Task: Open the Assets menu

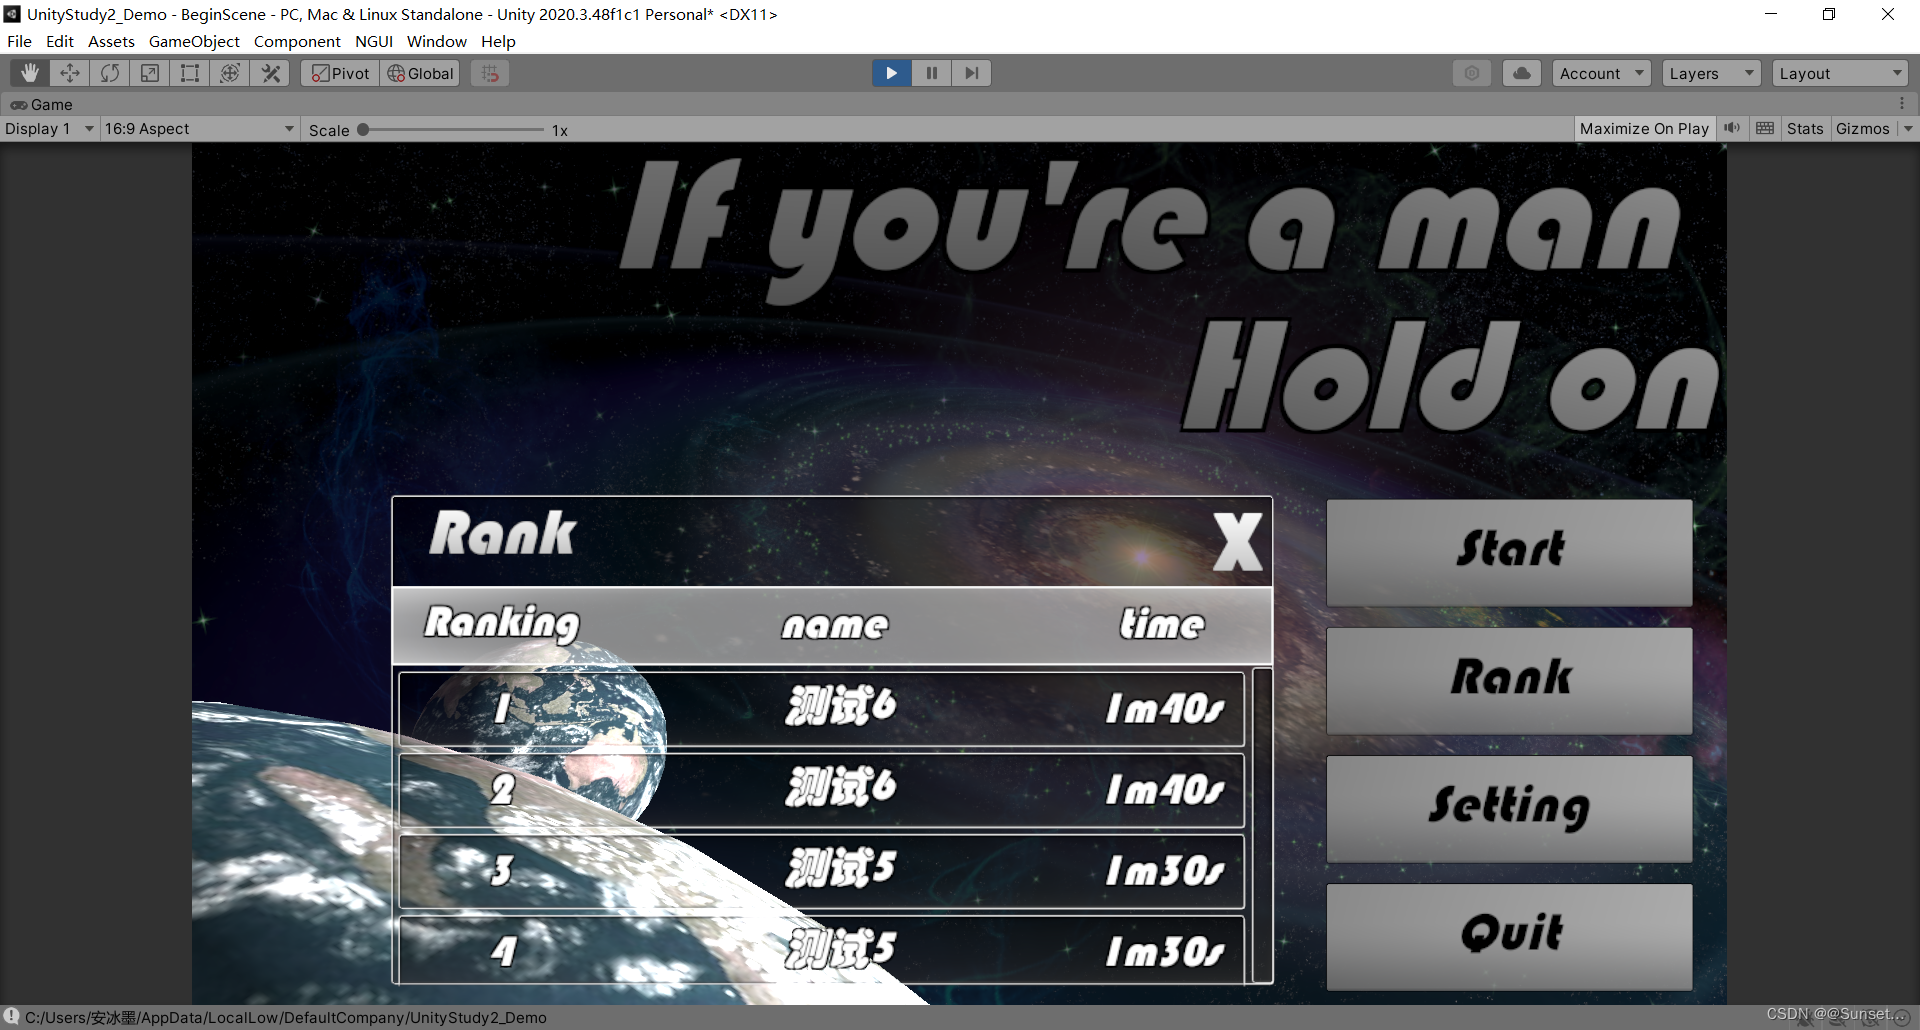Action: (111, 41)
